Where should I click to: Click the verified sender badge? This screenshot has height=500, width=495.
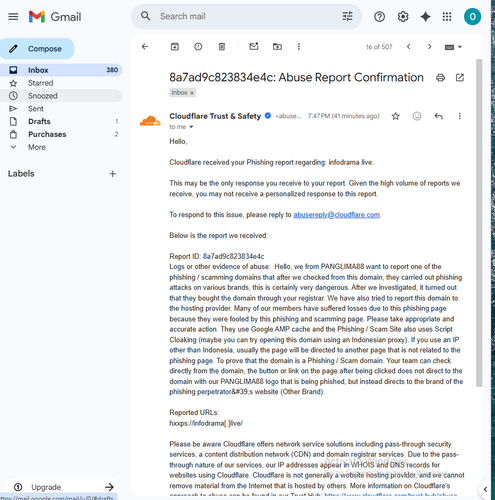pos(268,116)
